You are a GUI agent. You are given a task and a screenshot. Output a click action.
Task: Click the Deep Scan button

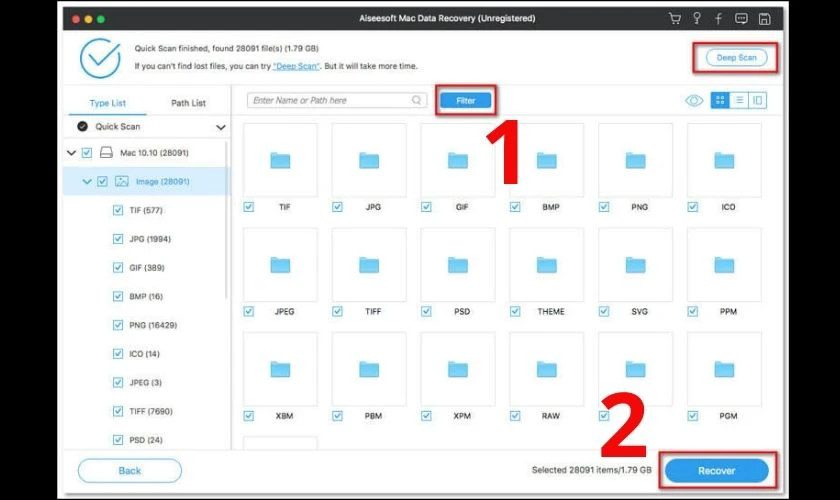pyautogui.click(x=736, y=58)
